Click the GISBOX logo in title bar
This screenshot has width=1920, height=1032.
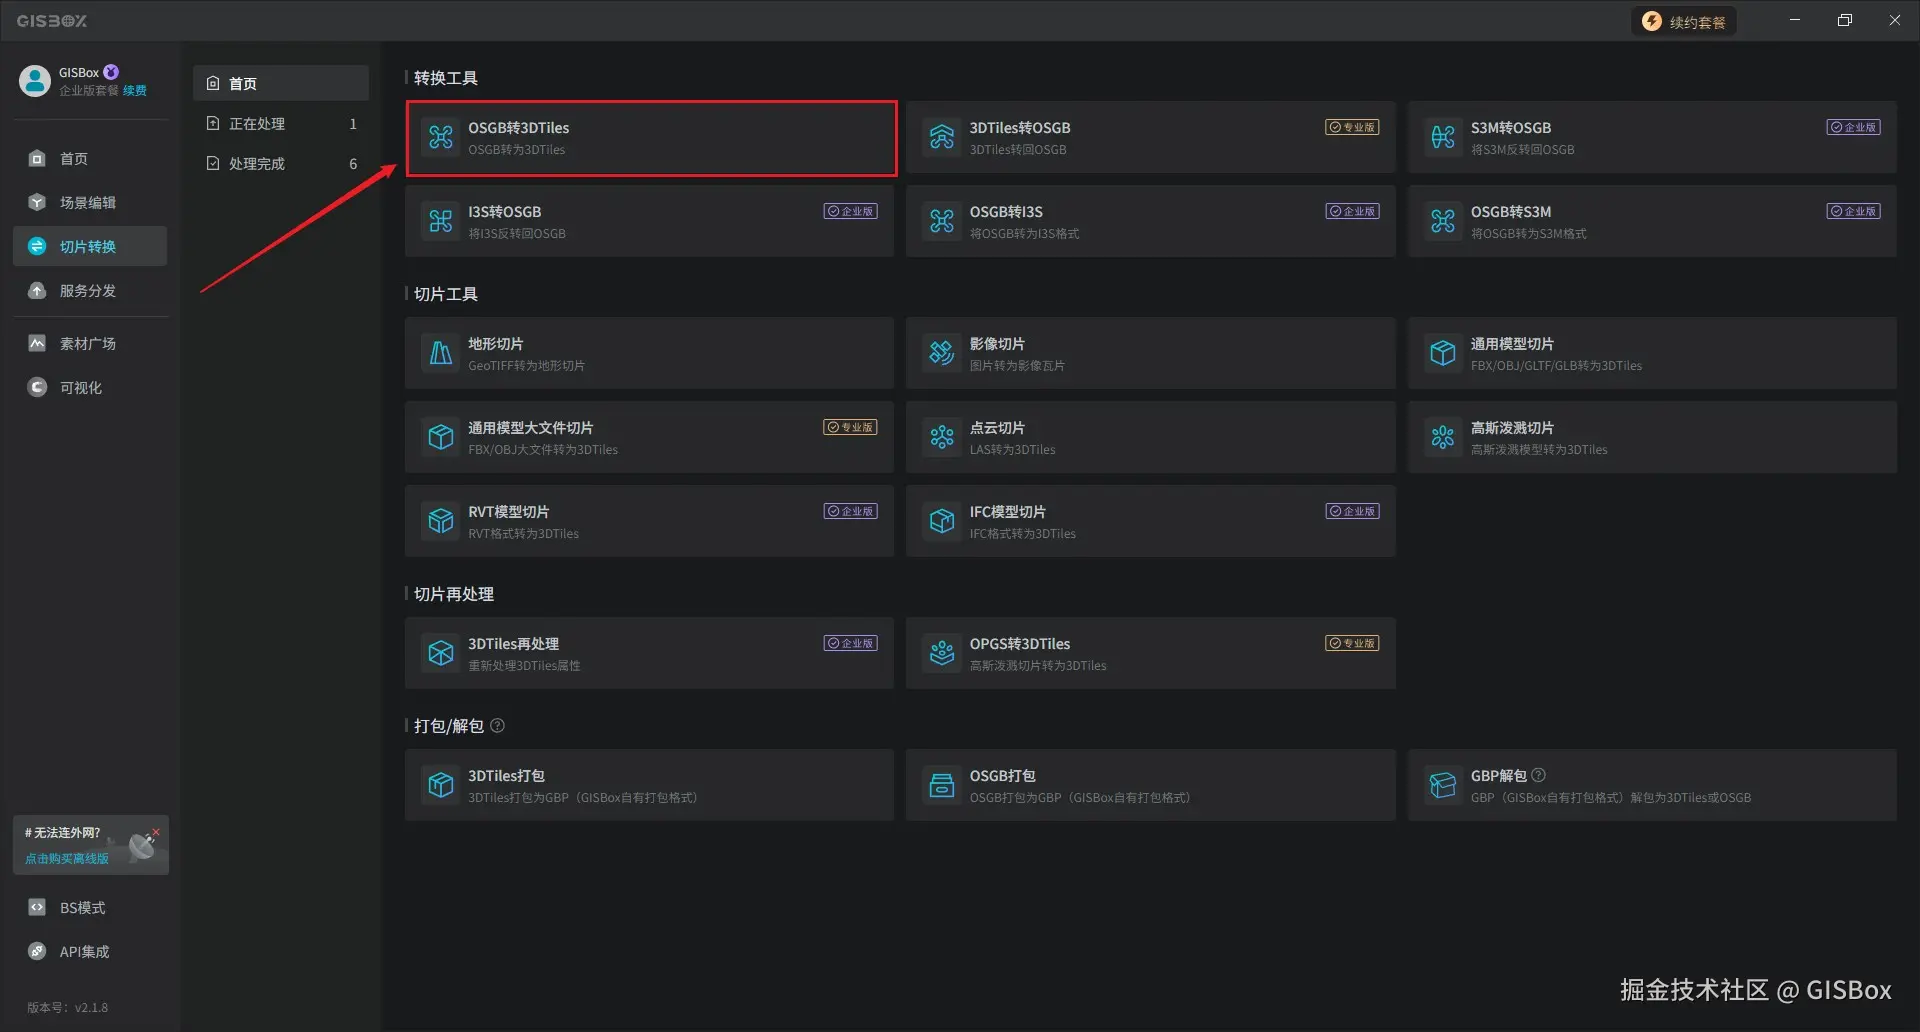click(52, 21)
